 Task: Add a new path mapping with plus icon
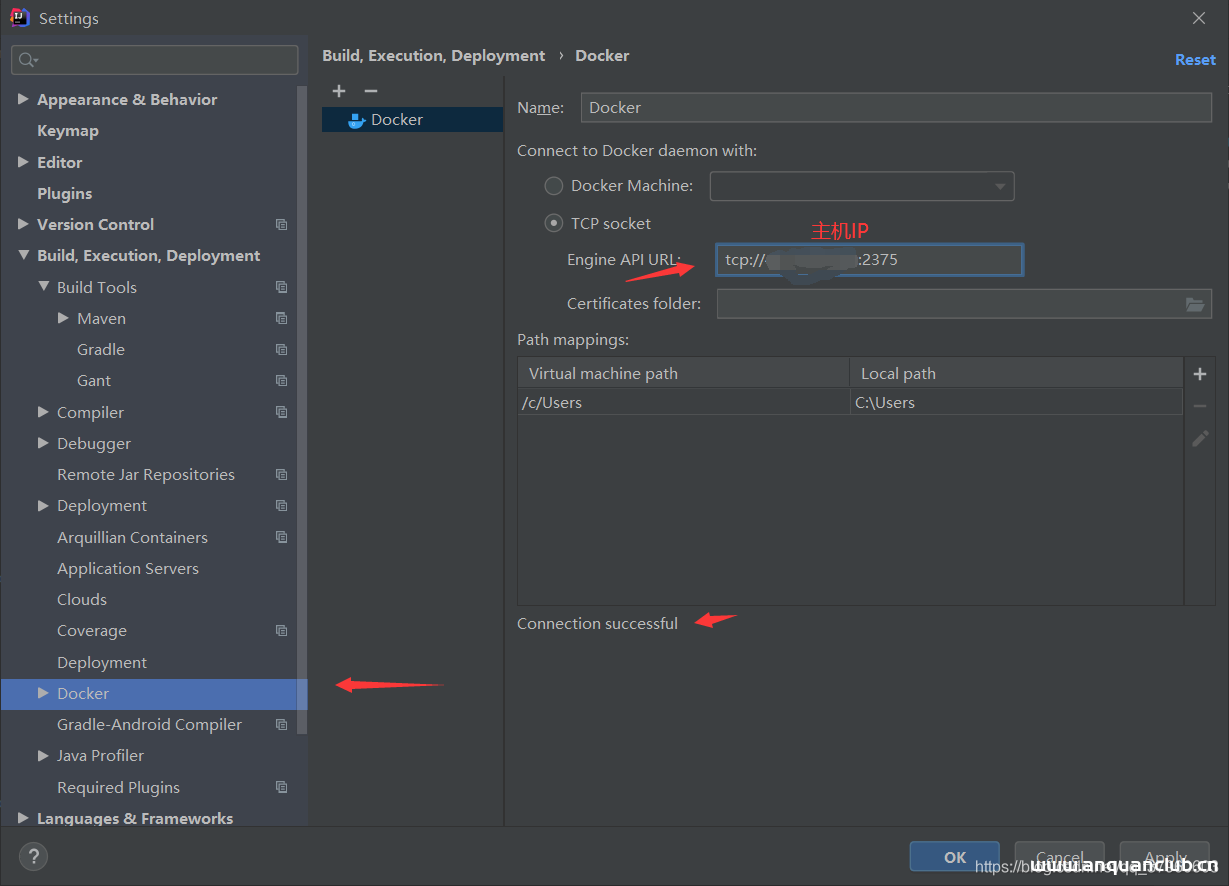coord(1200,374)
